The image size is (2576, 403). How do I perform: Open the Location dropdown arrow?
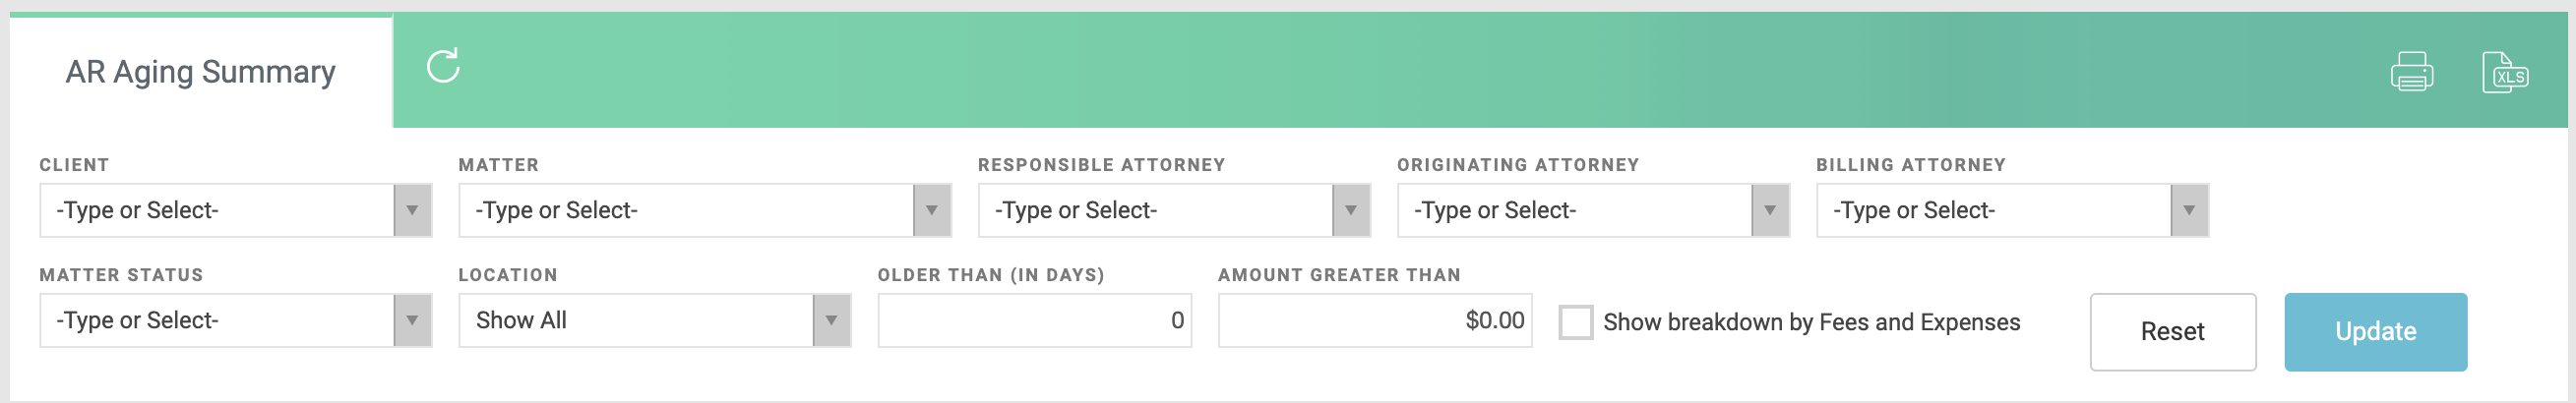pyautogui.click(x=831, y=321)
